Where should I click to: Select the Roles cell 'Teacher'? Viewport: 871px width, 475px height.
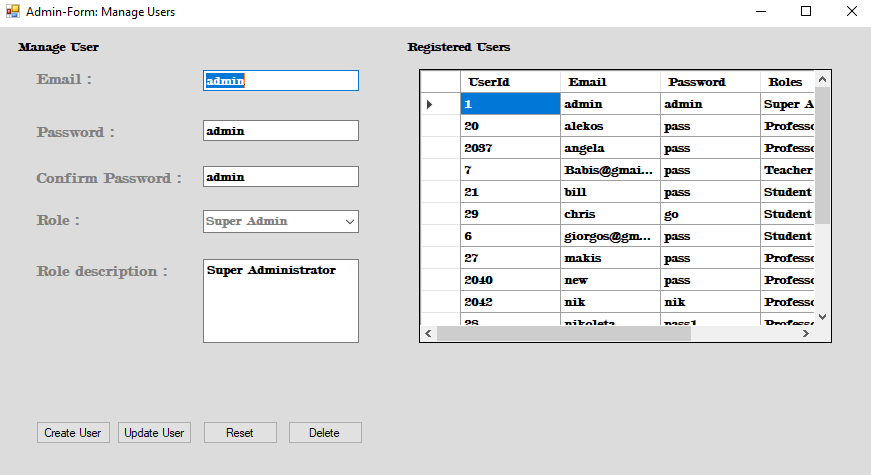[x=787, y=170]
